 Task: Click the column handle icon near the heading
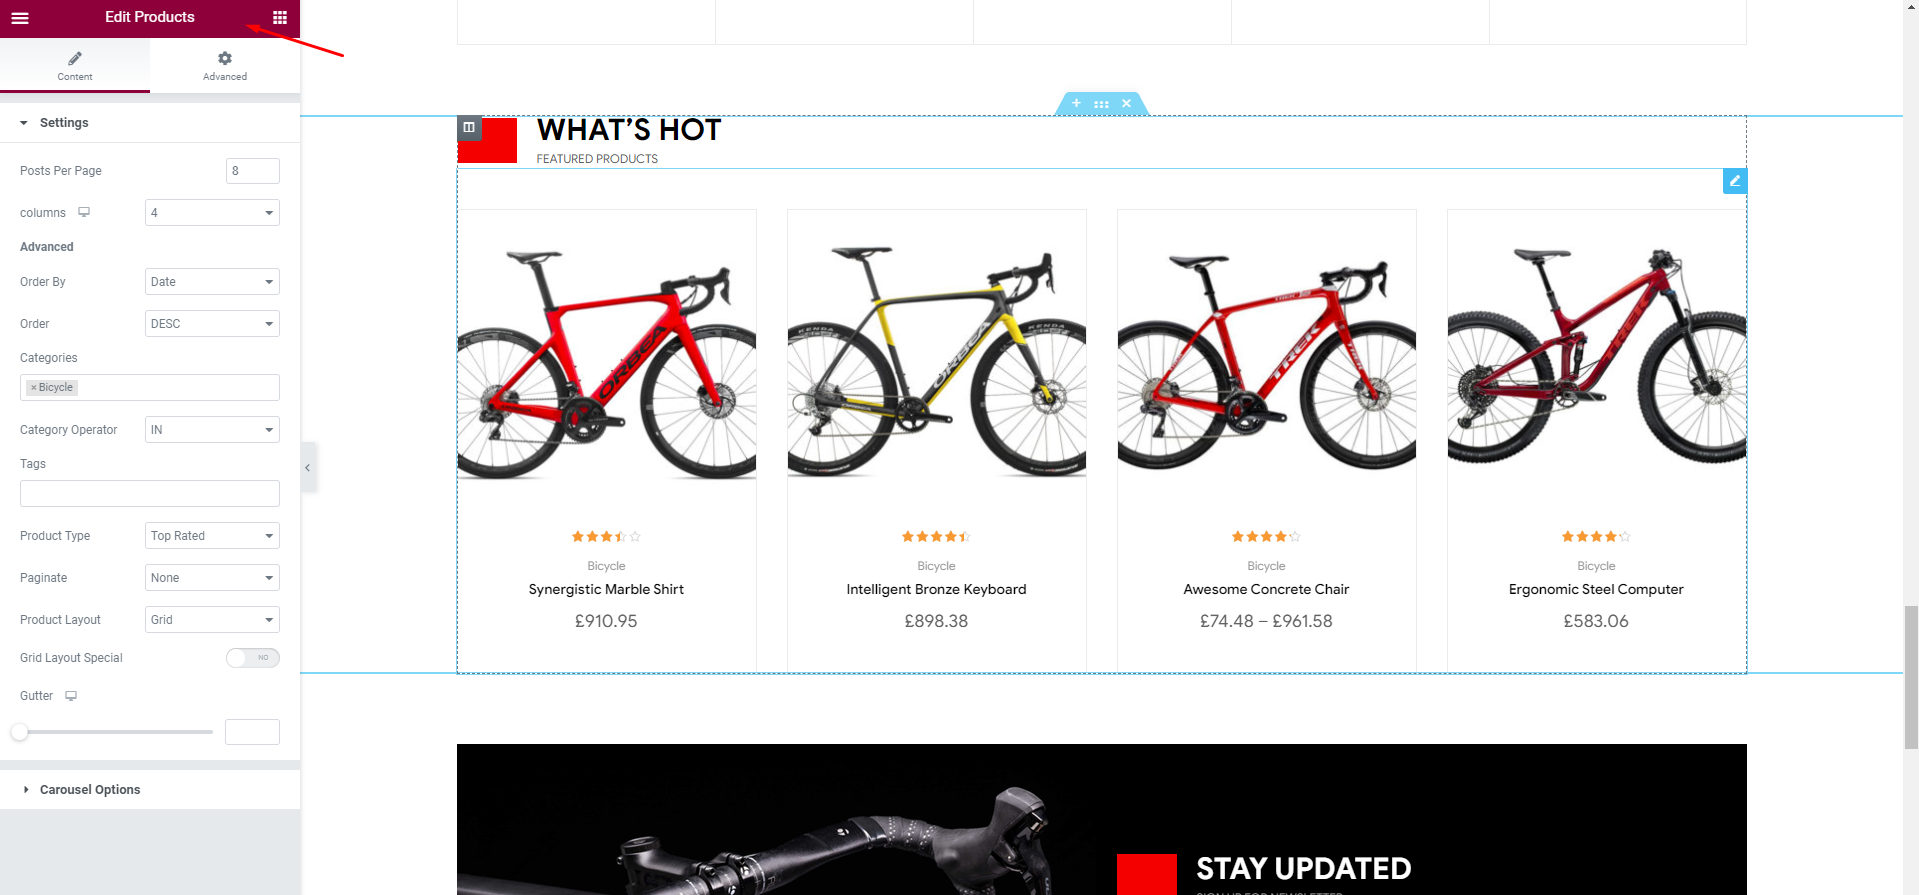[469, 127]
